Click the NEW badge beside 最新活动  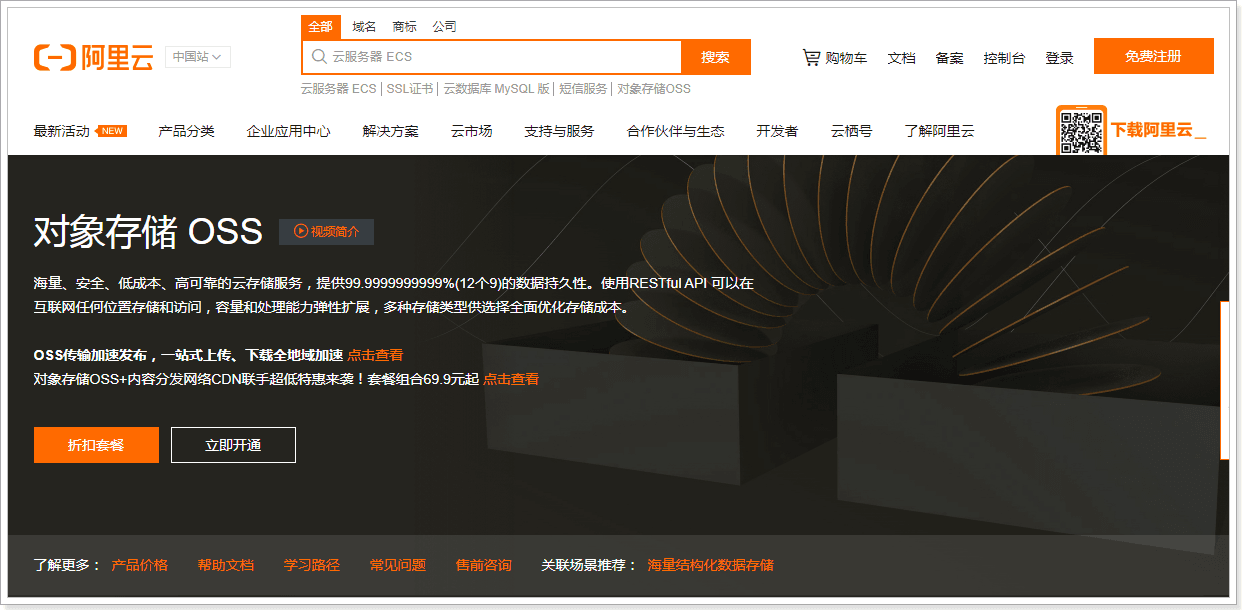tap(112, 131)
